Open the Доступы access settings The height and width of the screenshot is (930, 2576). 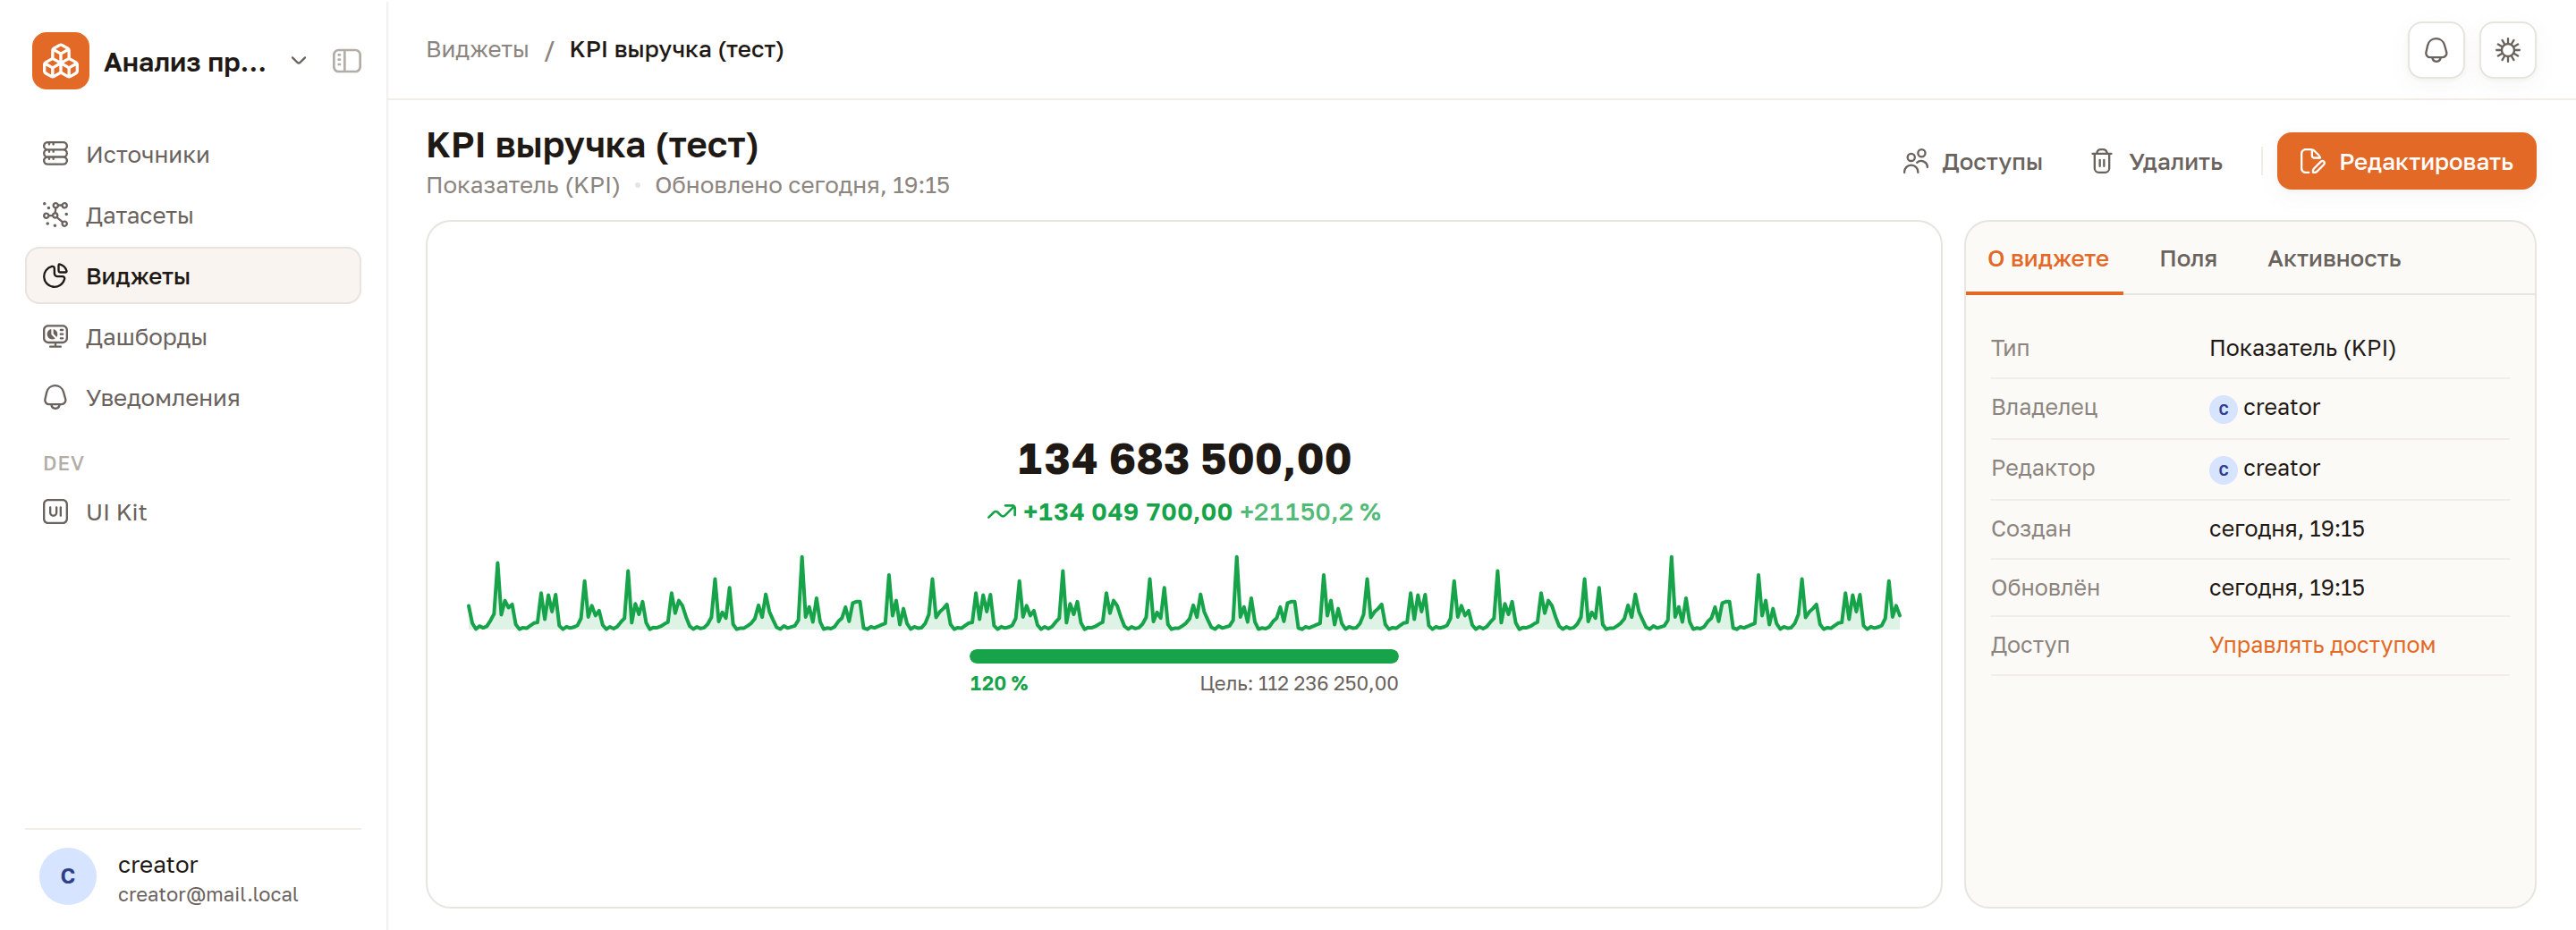pos(1972,161)
